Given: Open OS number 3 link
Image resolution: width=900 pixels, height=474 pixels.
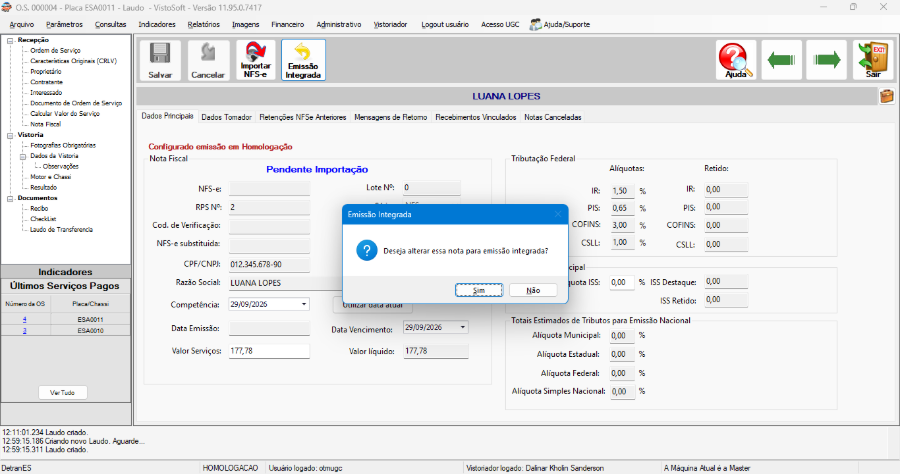Looking at the screenshot, I should pos(25,331).
